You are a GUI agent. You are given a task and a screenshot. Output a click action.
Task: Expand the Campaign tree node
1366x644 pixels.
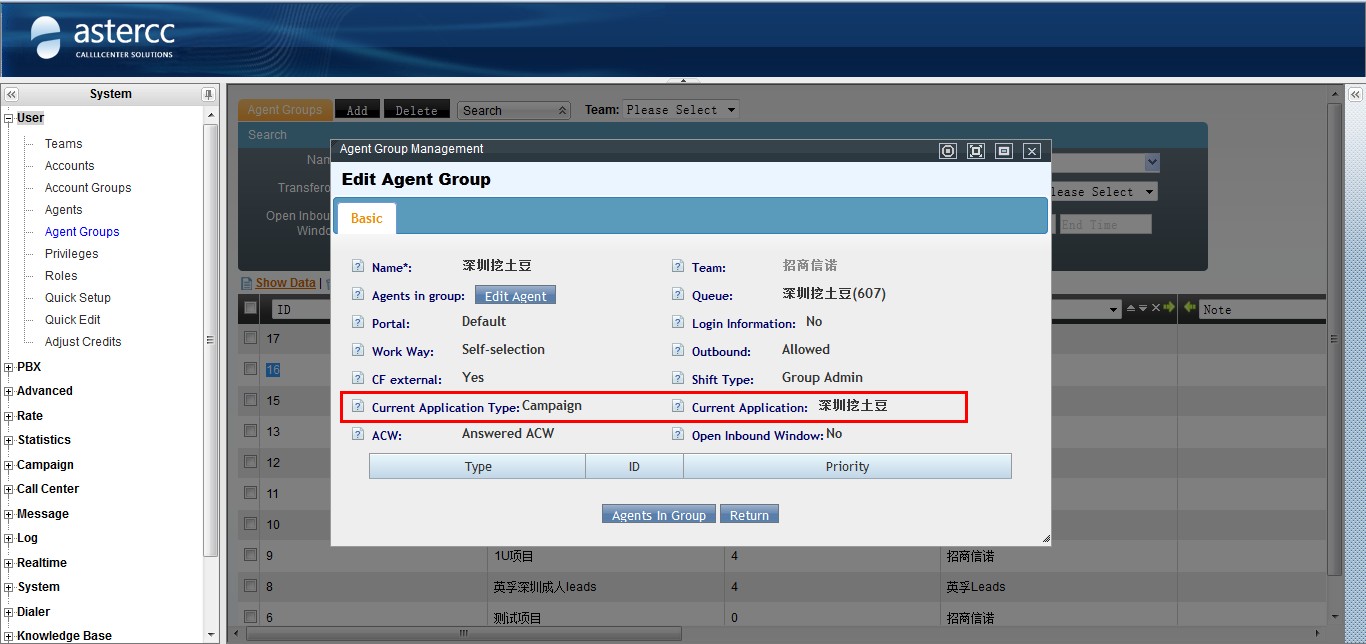(x=9, y=465)
